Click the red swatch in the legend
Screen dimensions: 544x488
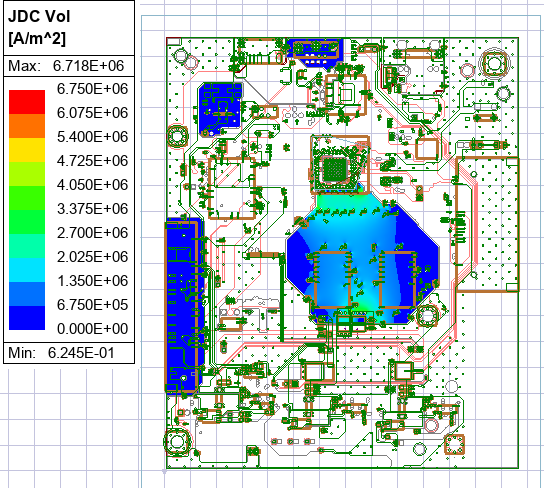pos(27,102)
